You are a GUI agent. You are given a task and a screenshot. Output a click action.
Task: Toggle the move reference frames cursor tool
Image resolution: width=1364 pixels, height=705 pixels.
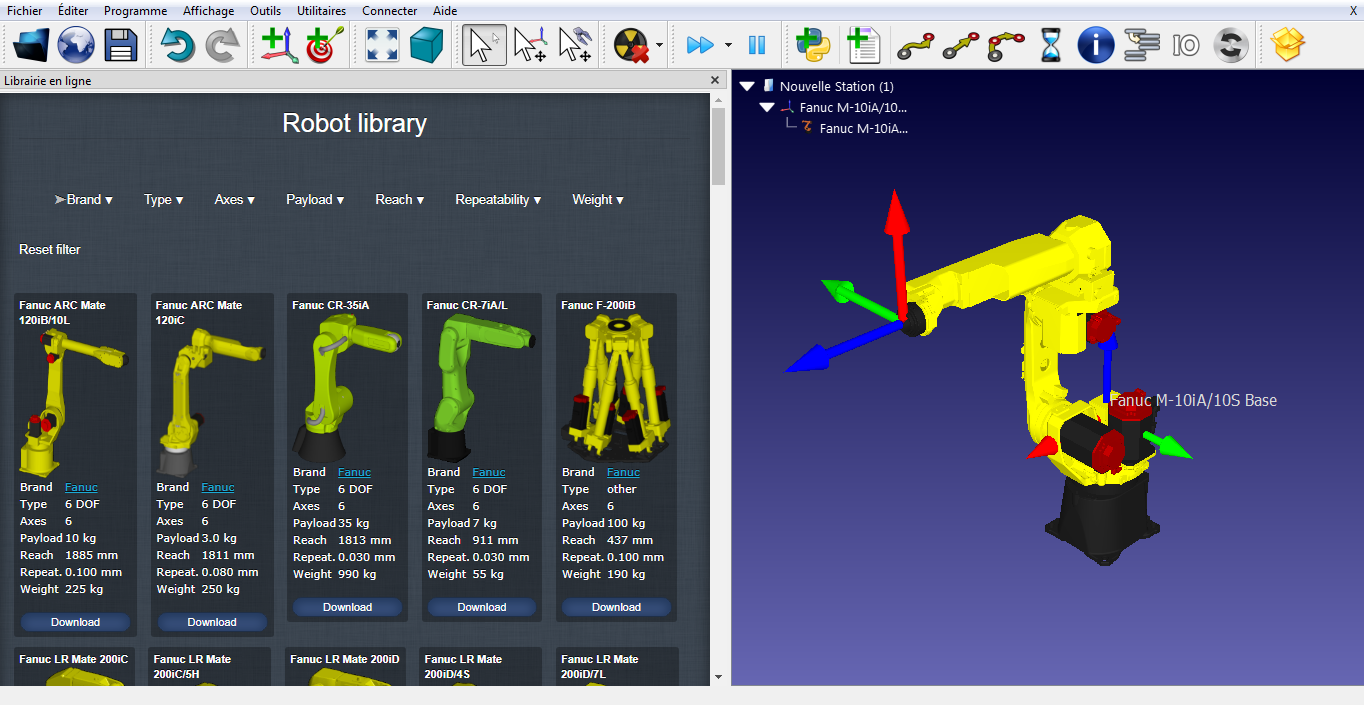tap(530, 45)
